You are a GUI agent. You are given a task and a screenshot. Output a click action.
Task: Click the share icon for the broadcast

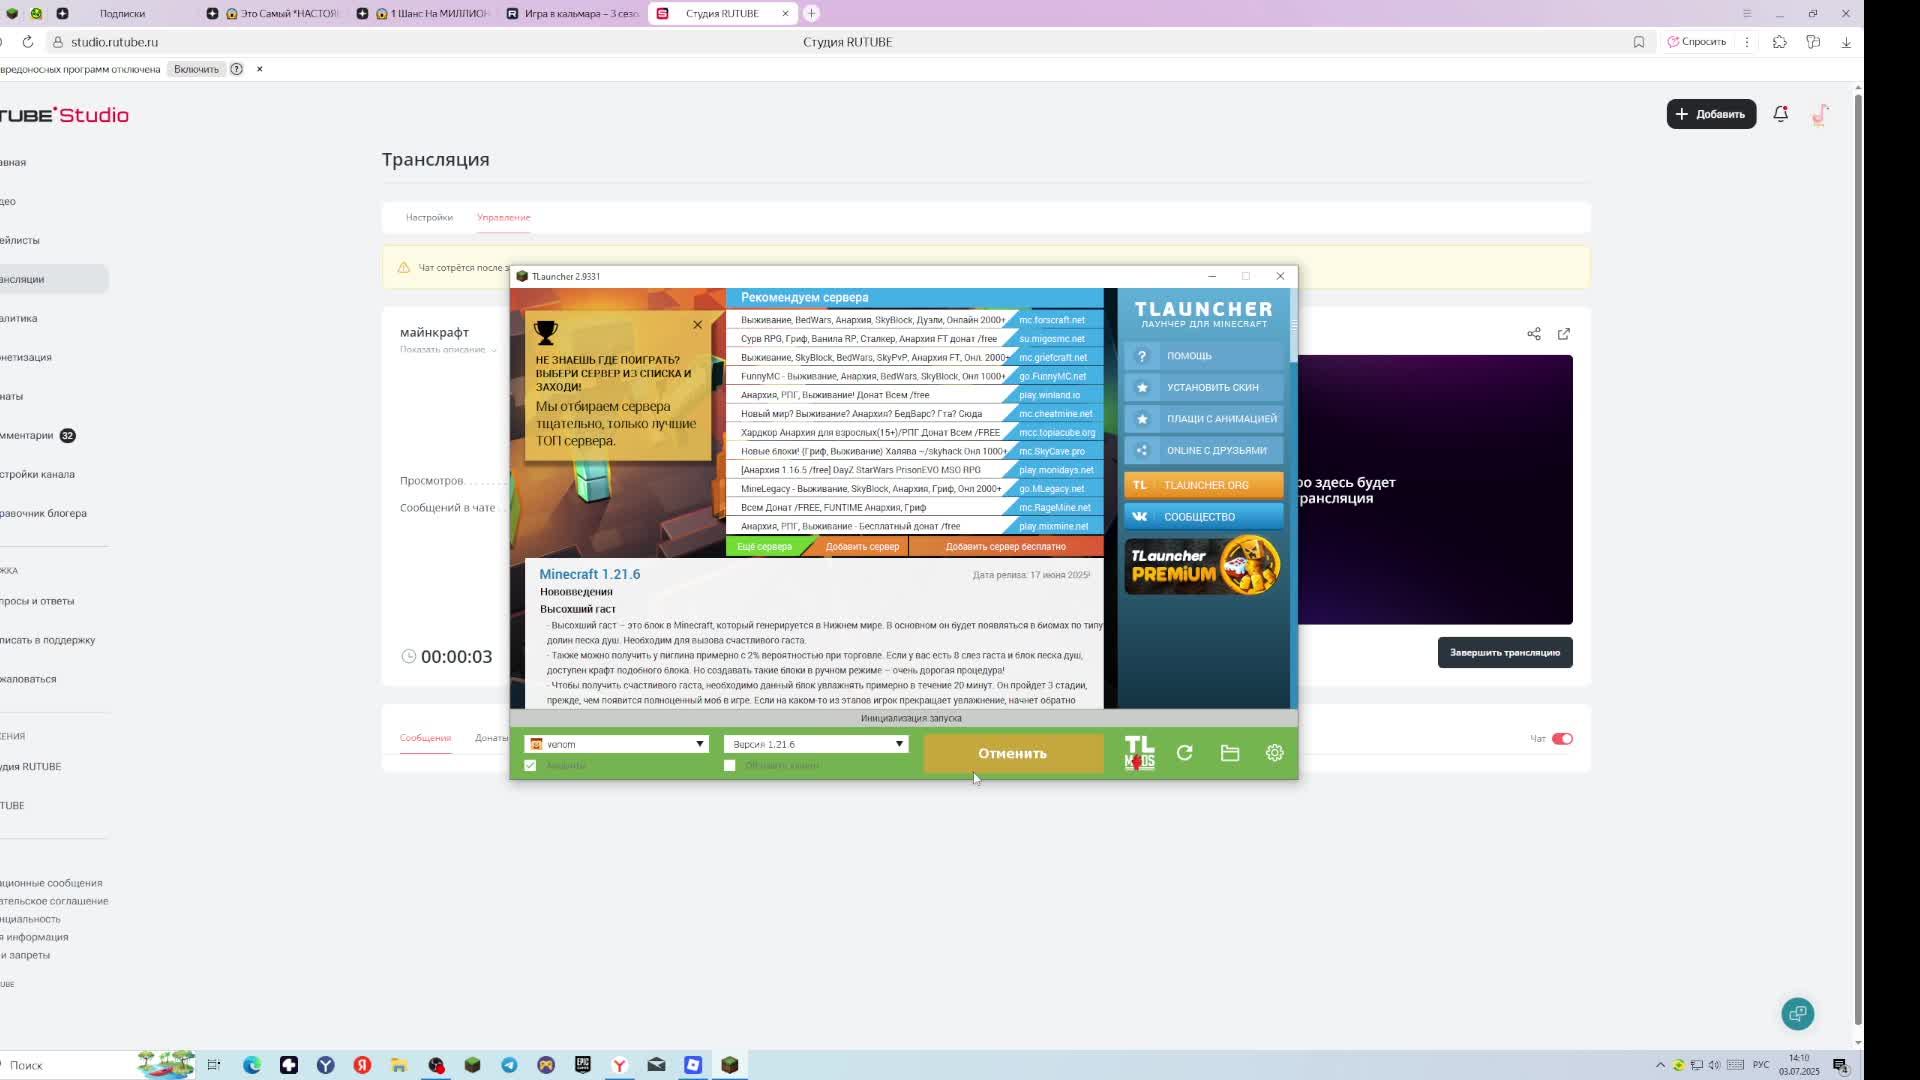pyautogui.click(x=1534, y=334)
